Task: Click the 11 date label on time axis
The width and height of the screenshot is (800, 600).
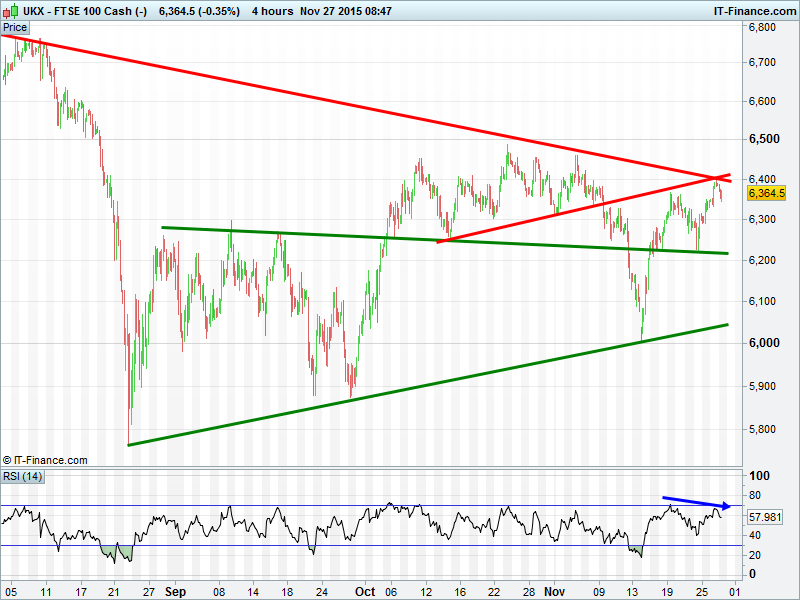Action: tap(46, 592)
